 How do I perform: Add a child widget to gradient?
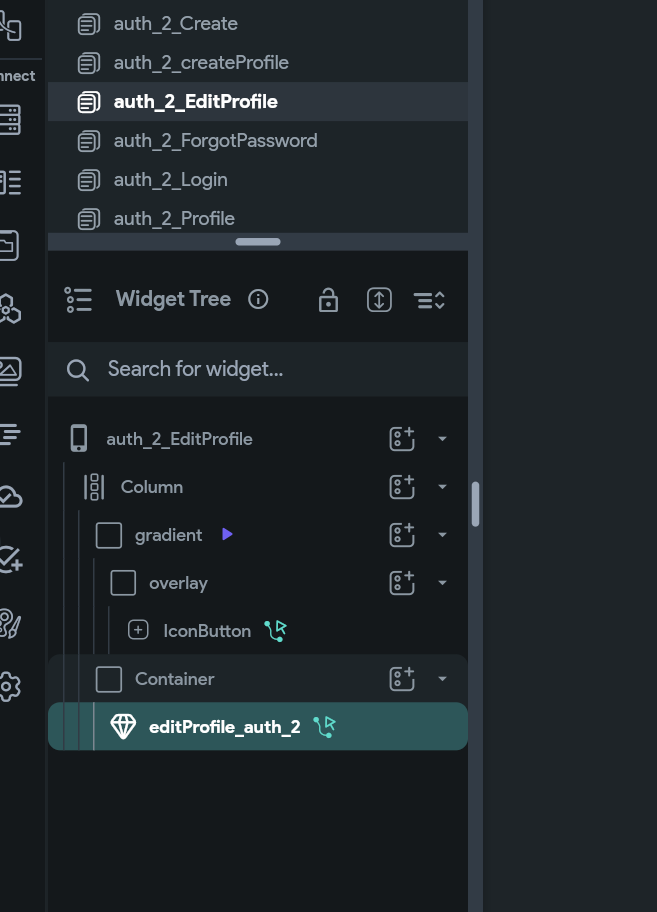[402, 535]
